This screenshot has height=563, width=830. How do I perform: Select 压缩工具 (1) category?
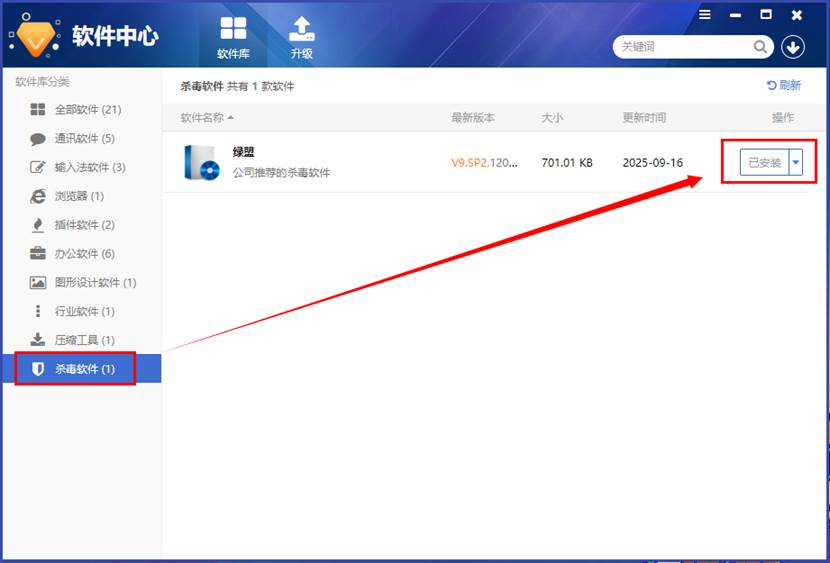click(x=84, y=340)
